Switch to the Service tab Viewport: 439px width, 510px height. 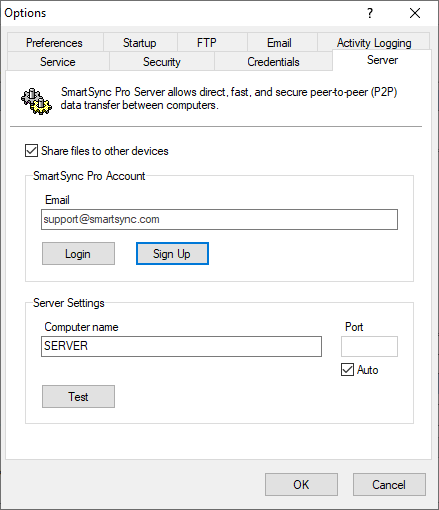58,62
